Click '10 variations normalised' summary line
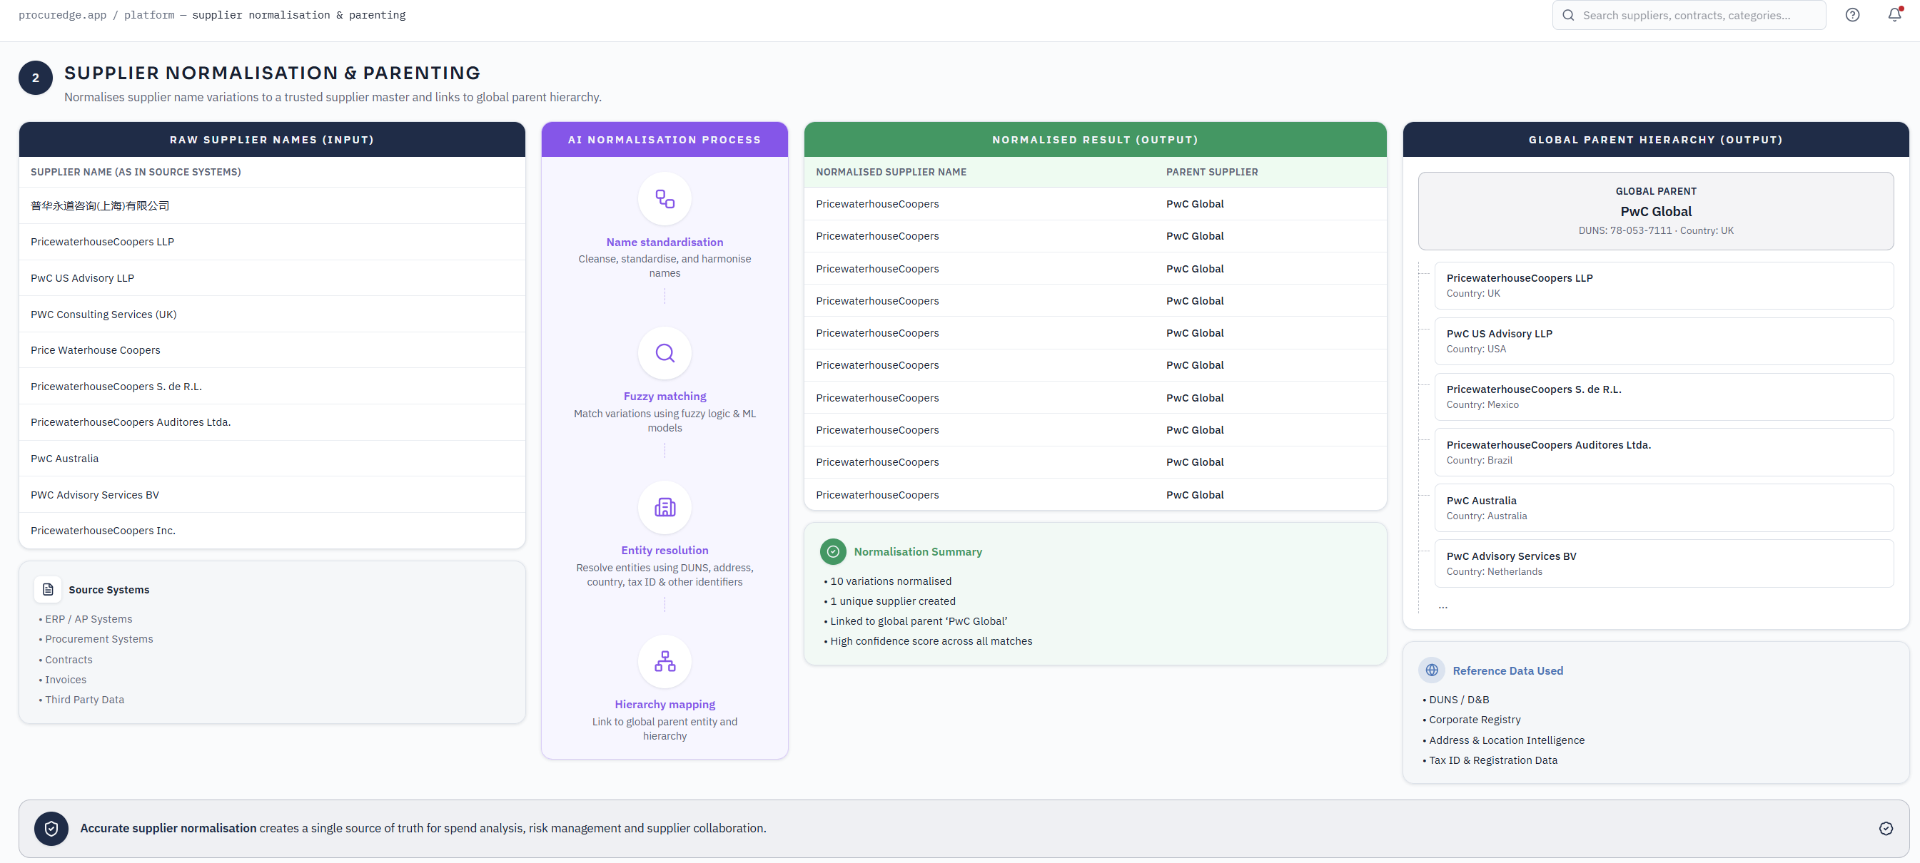This screenshot has height=863, width=1920. [x=890, y=582]
